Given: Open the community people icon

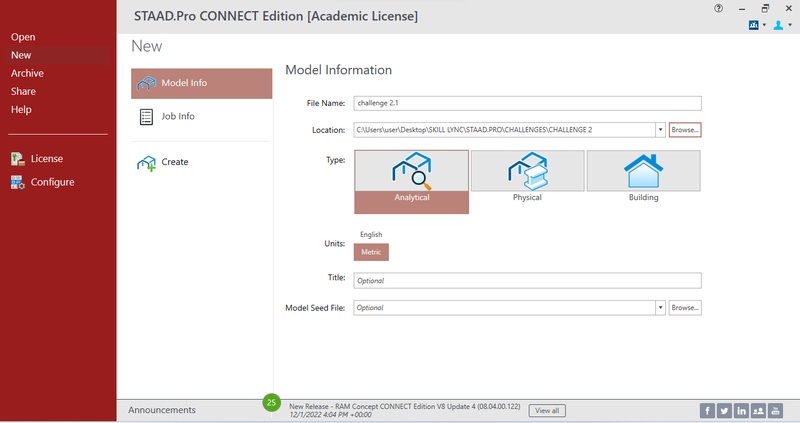Looking at the screenshot, I should coord(758,410).
